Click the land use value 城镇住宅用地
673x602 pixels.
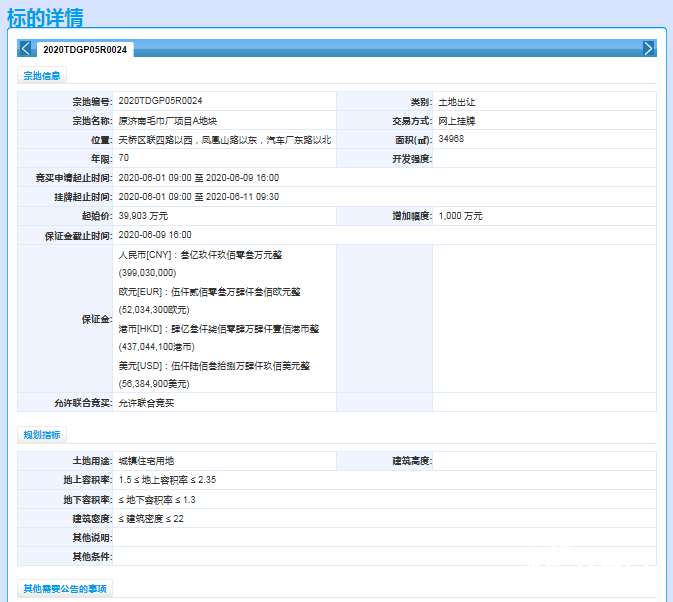coord(146,461)
